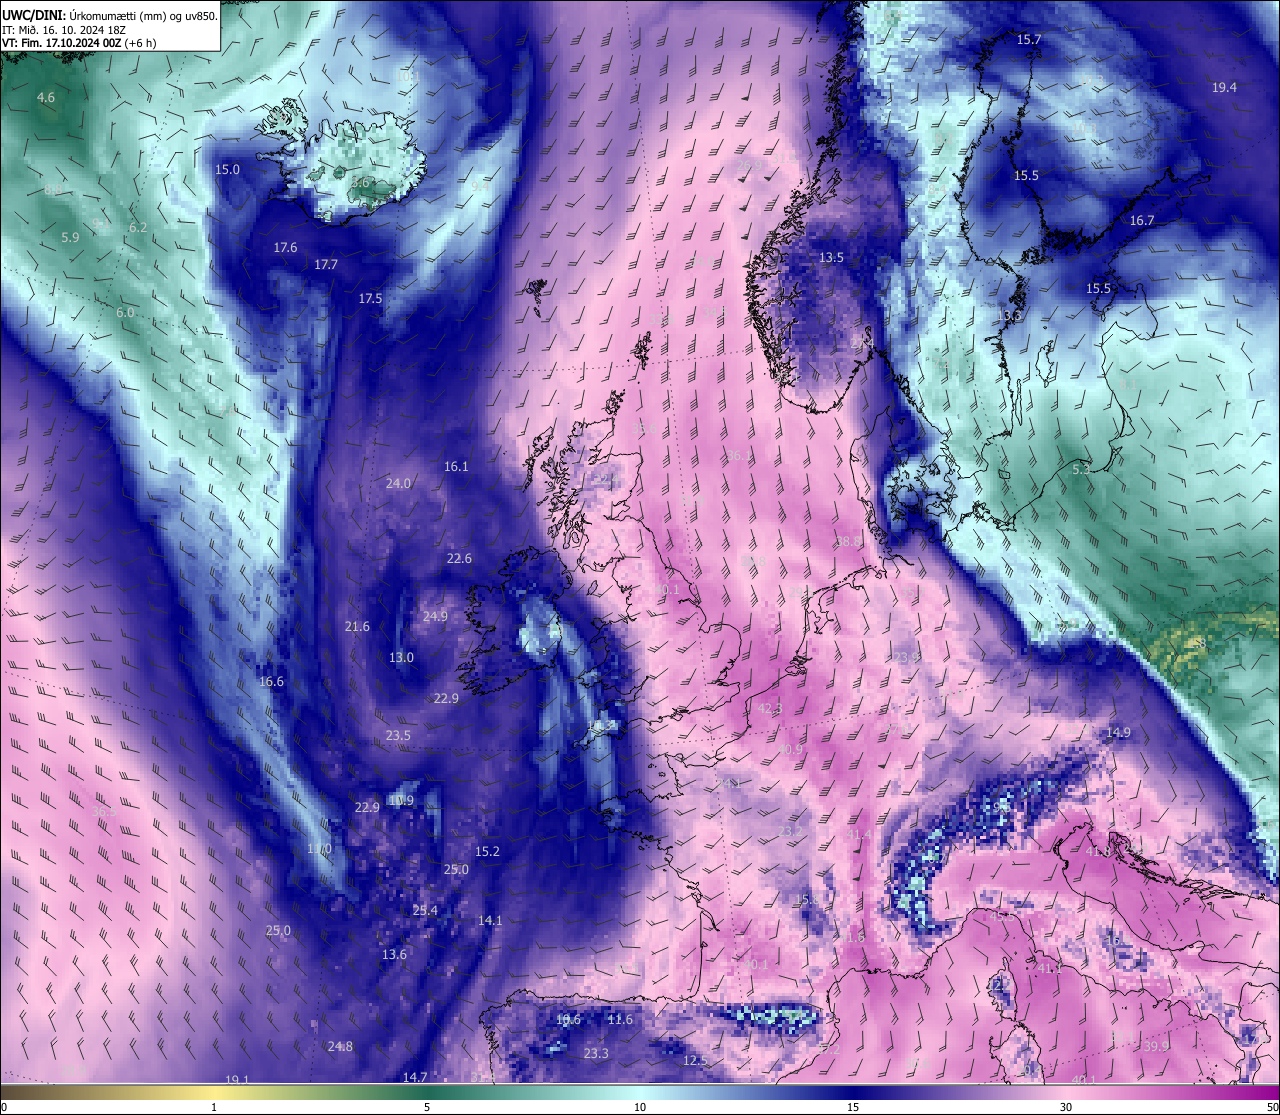Select the 23.3 value over Spain

596,1053
